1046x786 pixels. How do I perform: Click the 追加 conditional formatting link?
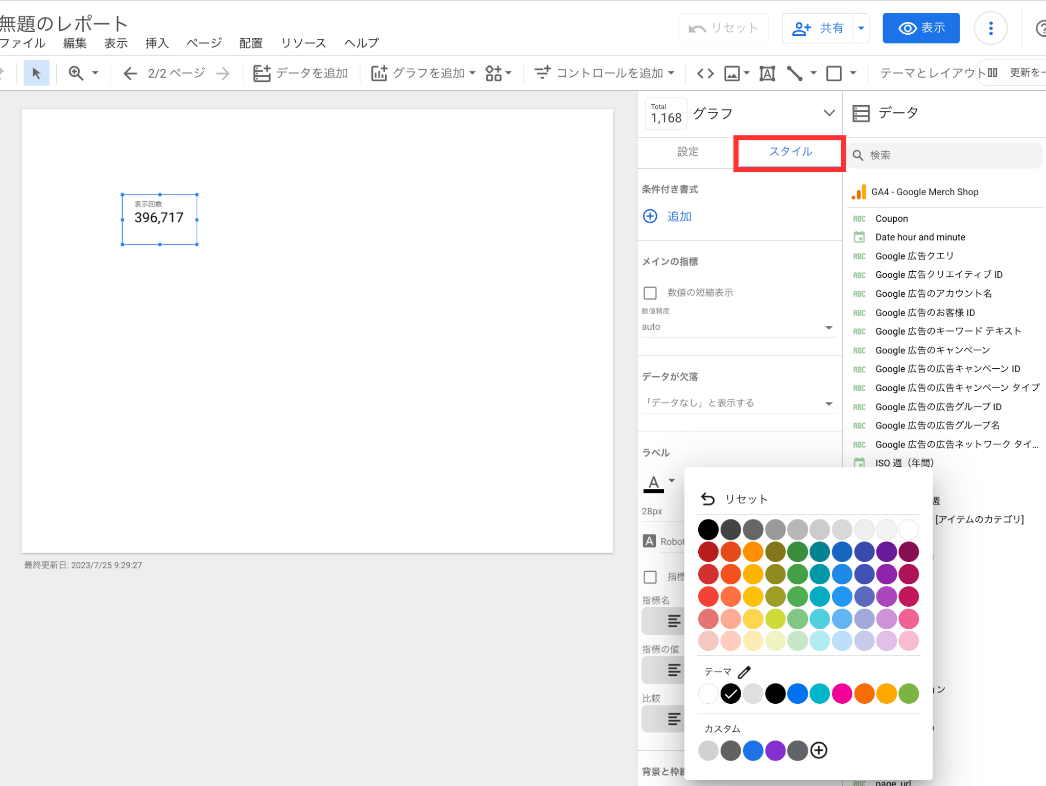pyautogui.click(x=679, y=216)
